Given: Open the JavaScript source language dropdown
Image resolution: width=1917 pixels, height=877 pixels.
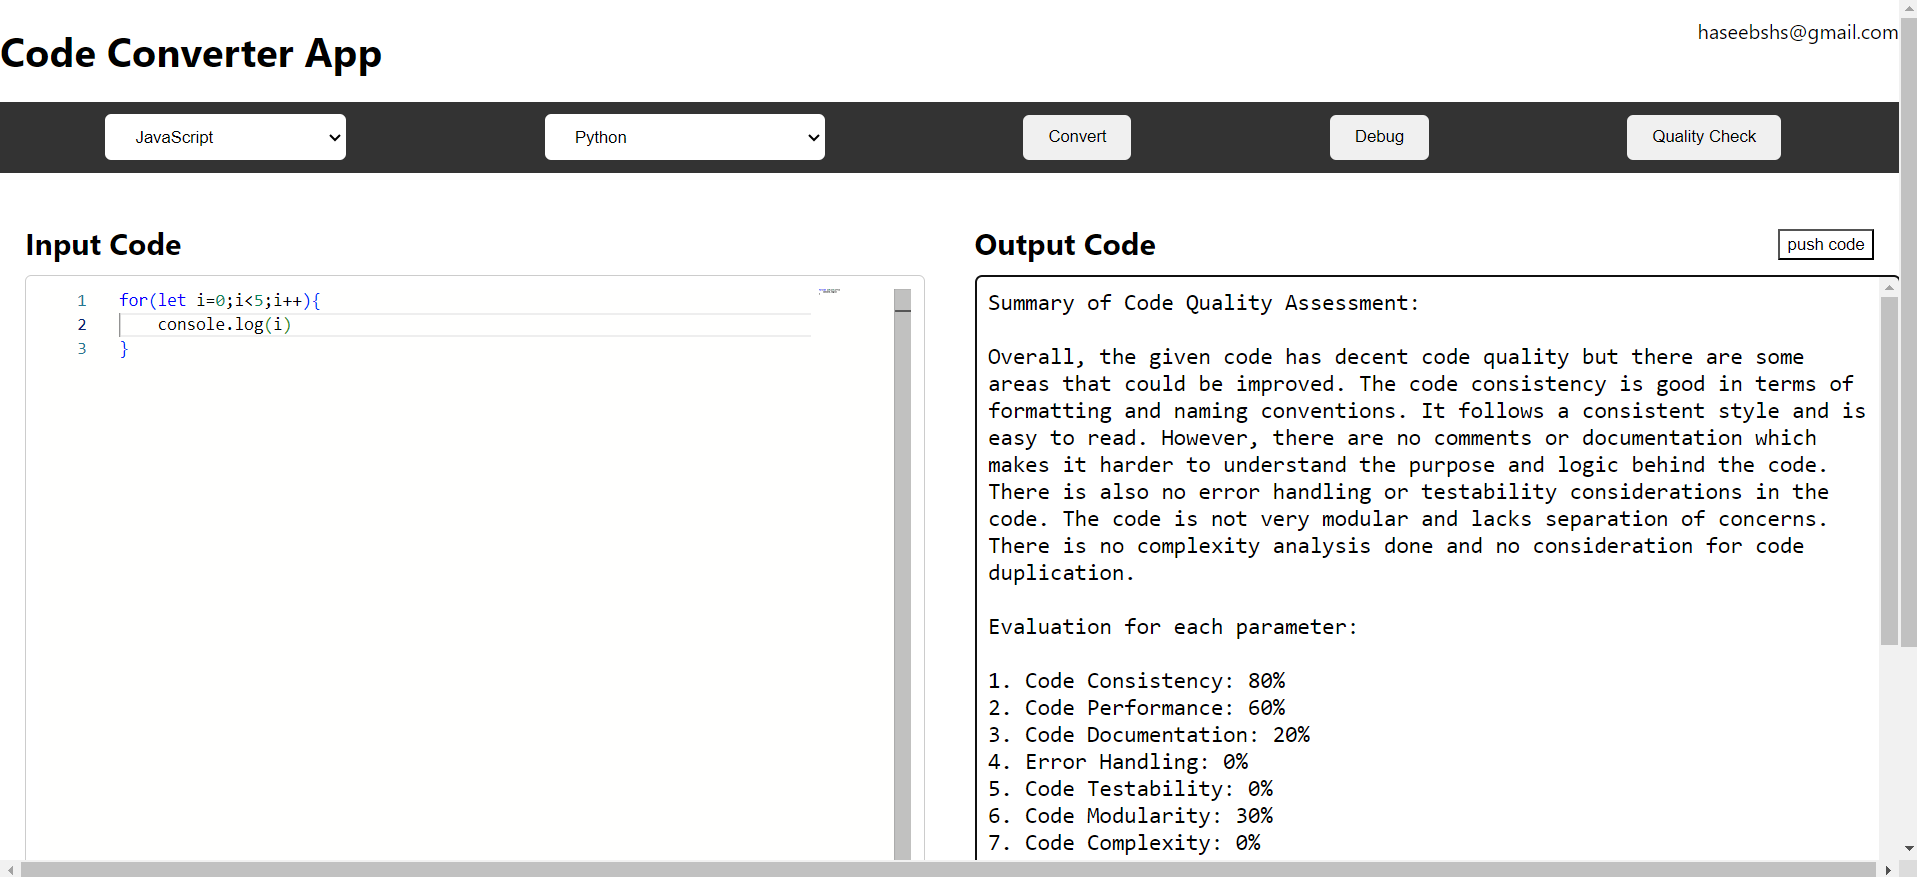Looking at the screenshot, I should click(x=225, y=137).
